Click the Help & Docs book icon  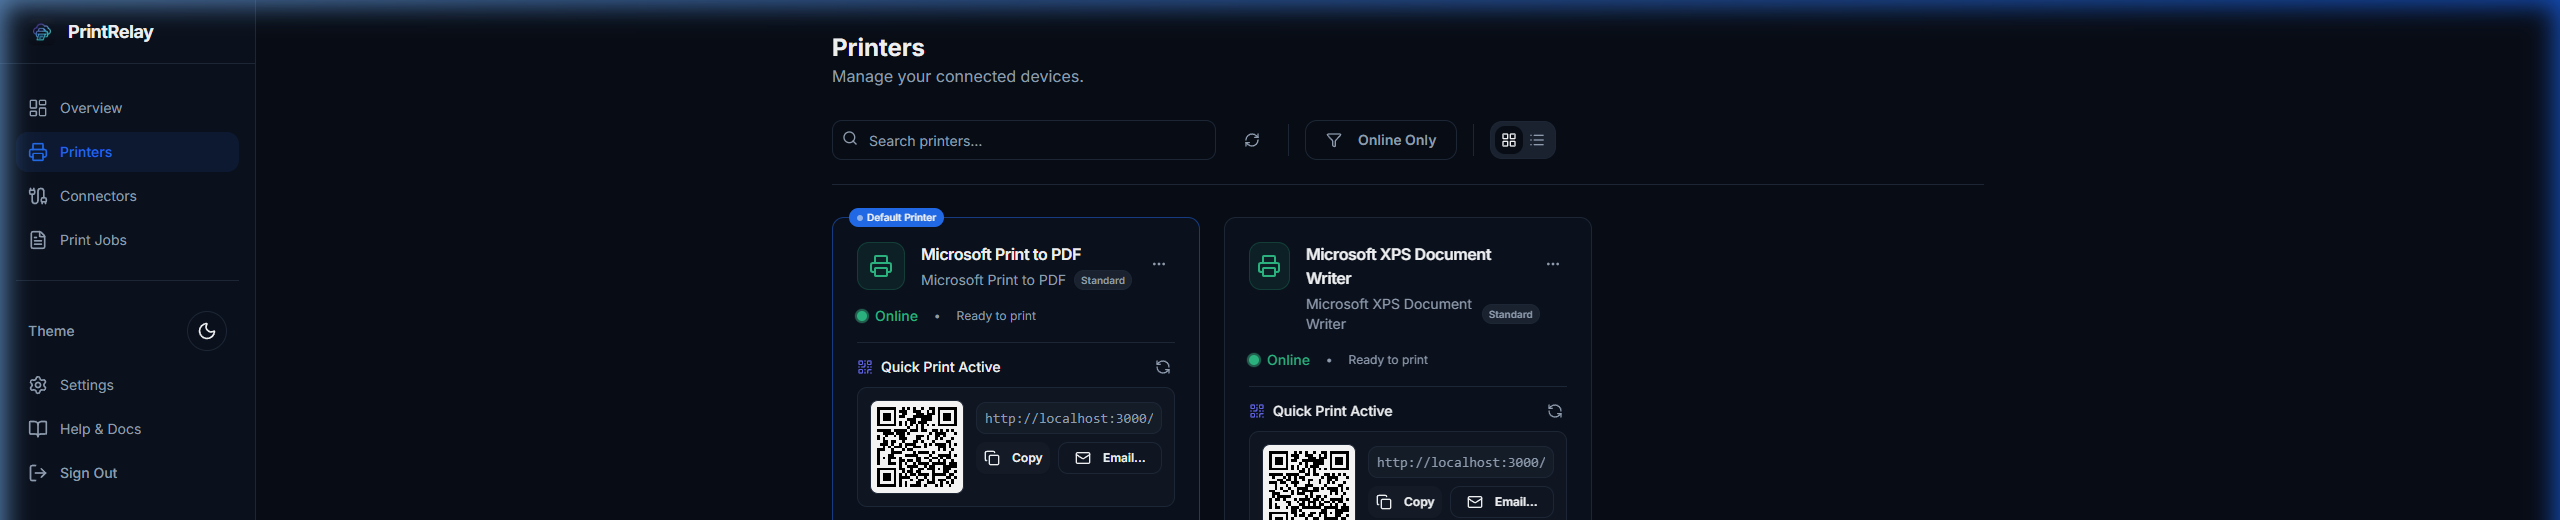pos(38,429)
